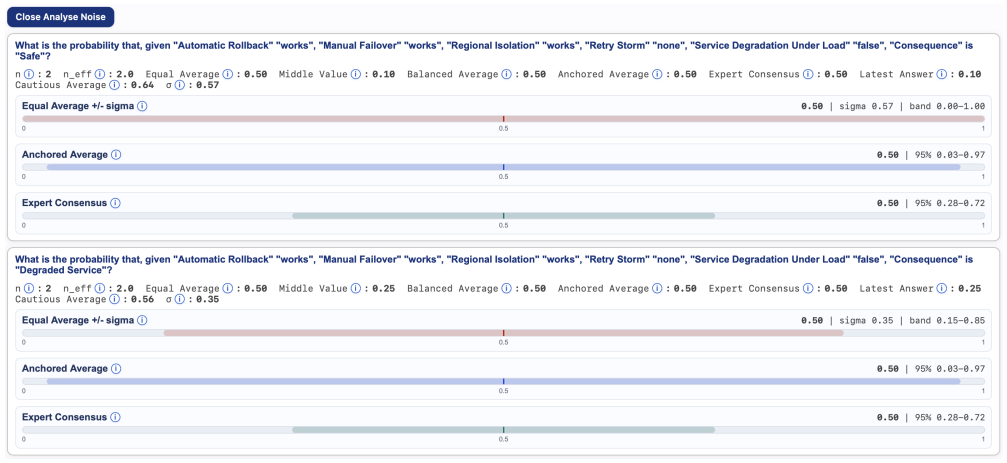
Task: Click the n_eff value 2.0 in the Safe card
Action: (125, 74)
